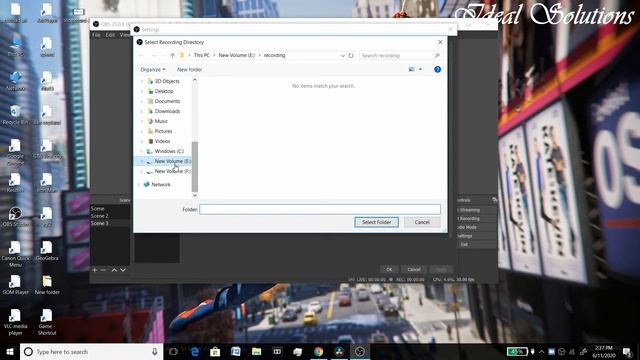Click the Search recording box
640x360 pixels.
coord(400,56)
